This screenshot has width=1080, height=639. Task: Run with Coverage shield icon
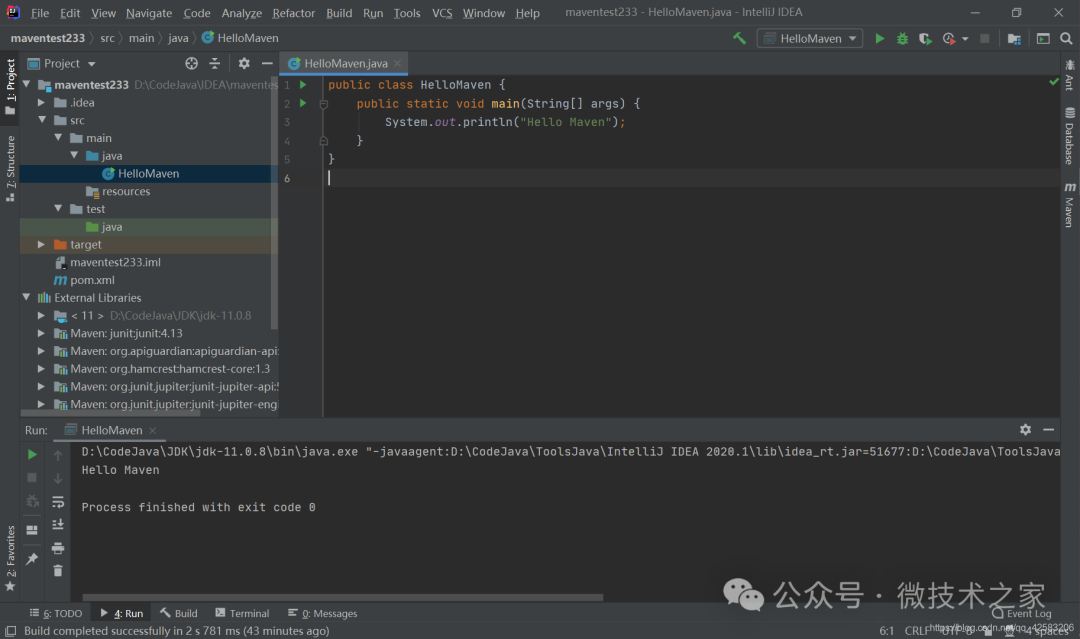925,39
